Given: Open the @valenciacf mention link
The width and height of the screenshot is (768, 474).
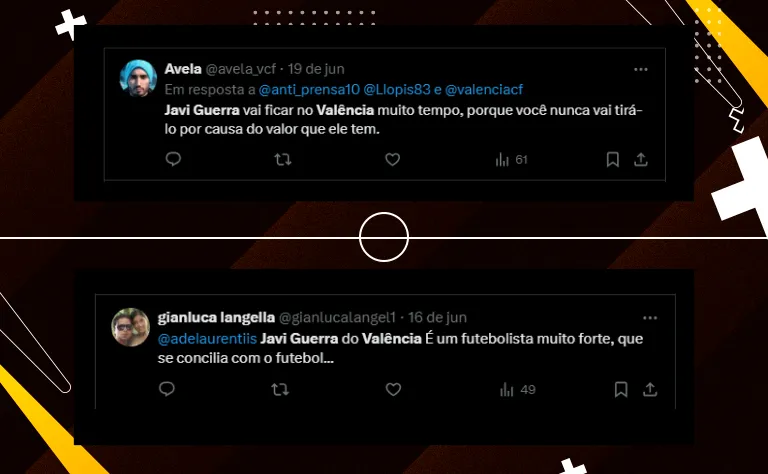Looking at the screenshot, I should coord(484,90).
